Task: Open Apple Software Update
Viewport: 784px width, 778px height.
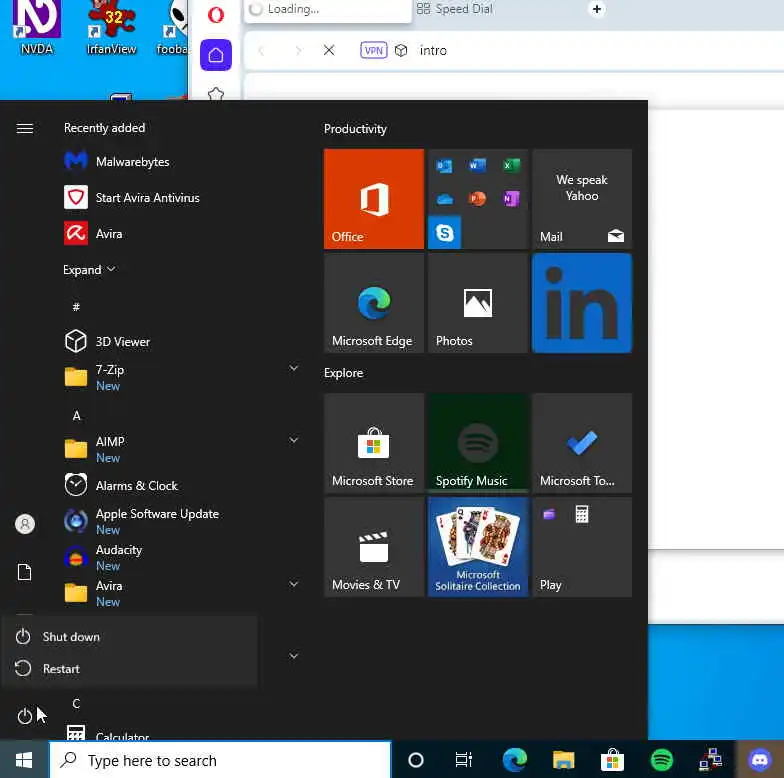Action: point(180,522)
